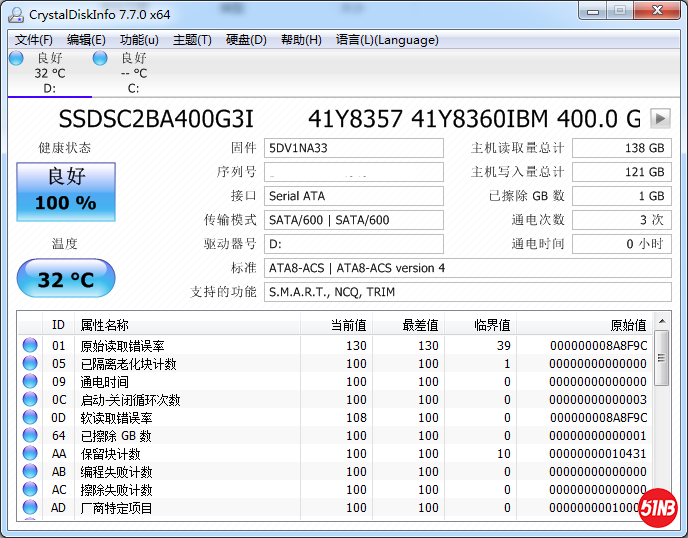Open the 功能(u) menu

(x=139, y=40)
